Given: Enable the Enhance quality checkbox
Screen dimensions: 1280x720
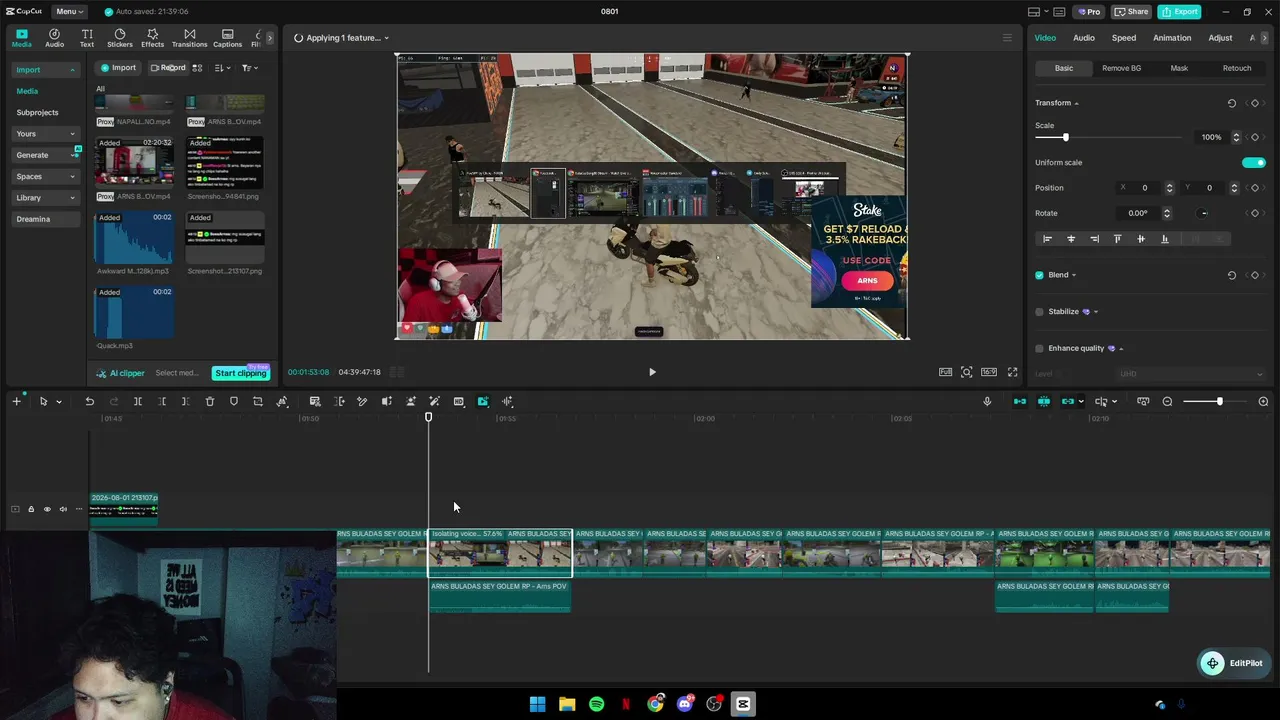Looking at the screenshot, I should 1039,349.
